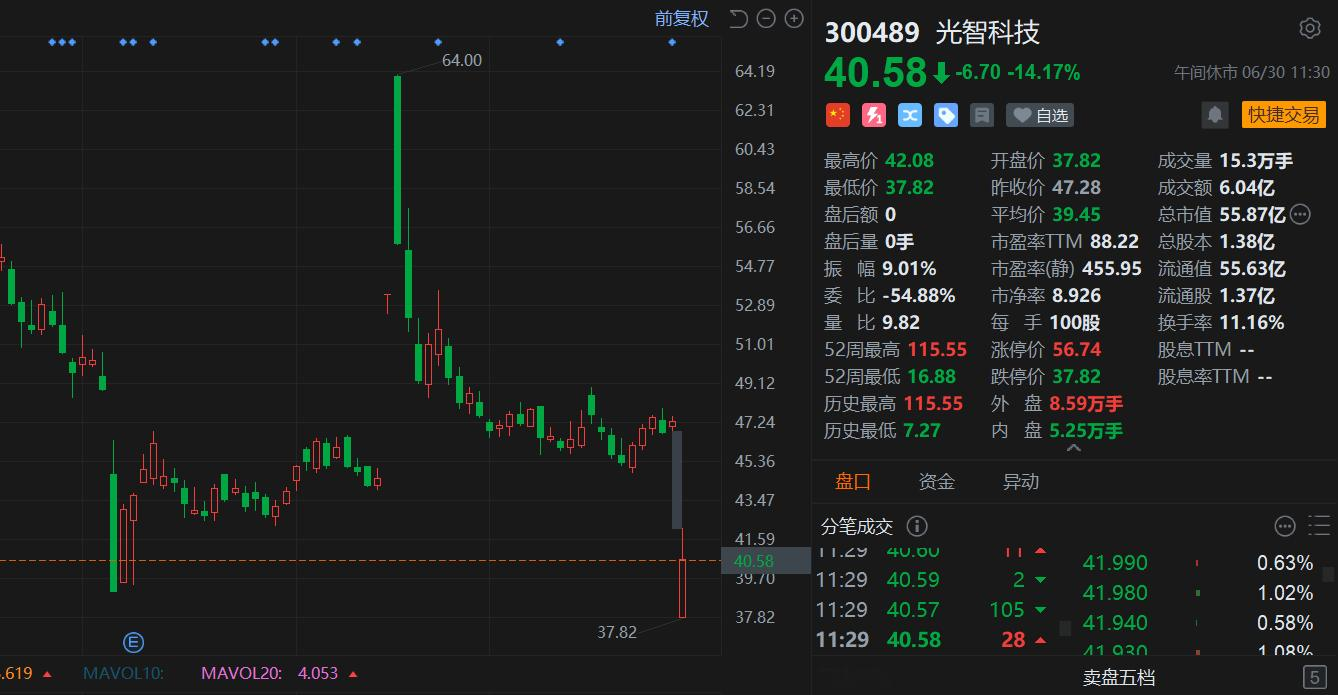Click the list view icon in 分笔成交 header

1321,526
